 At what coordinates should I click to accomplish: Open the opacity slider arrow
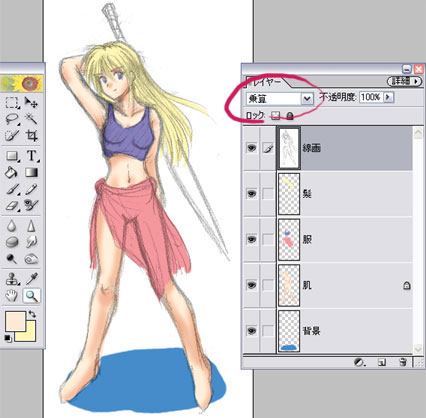click(x=388, y=97)
